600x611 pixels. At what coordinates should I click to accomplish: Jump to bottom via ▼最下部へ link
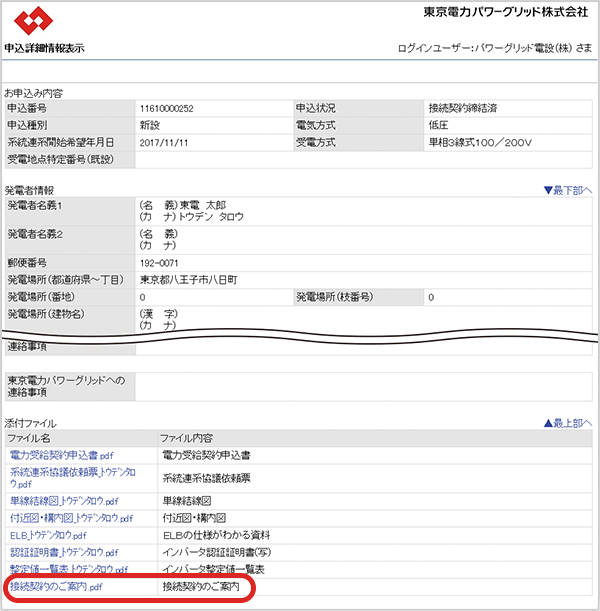tap(568, 191)
